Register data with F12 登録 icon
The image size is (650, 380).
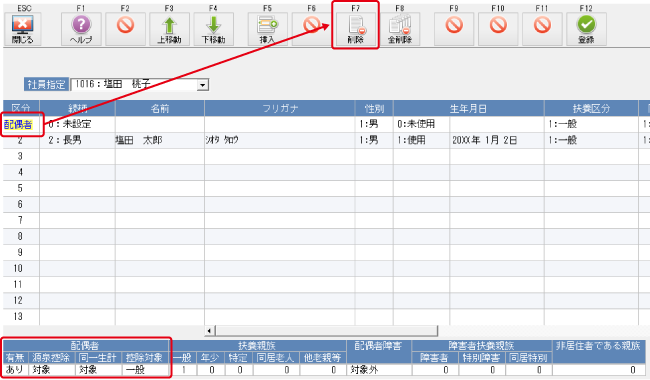coord(586,29)
